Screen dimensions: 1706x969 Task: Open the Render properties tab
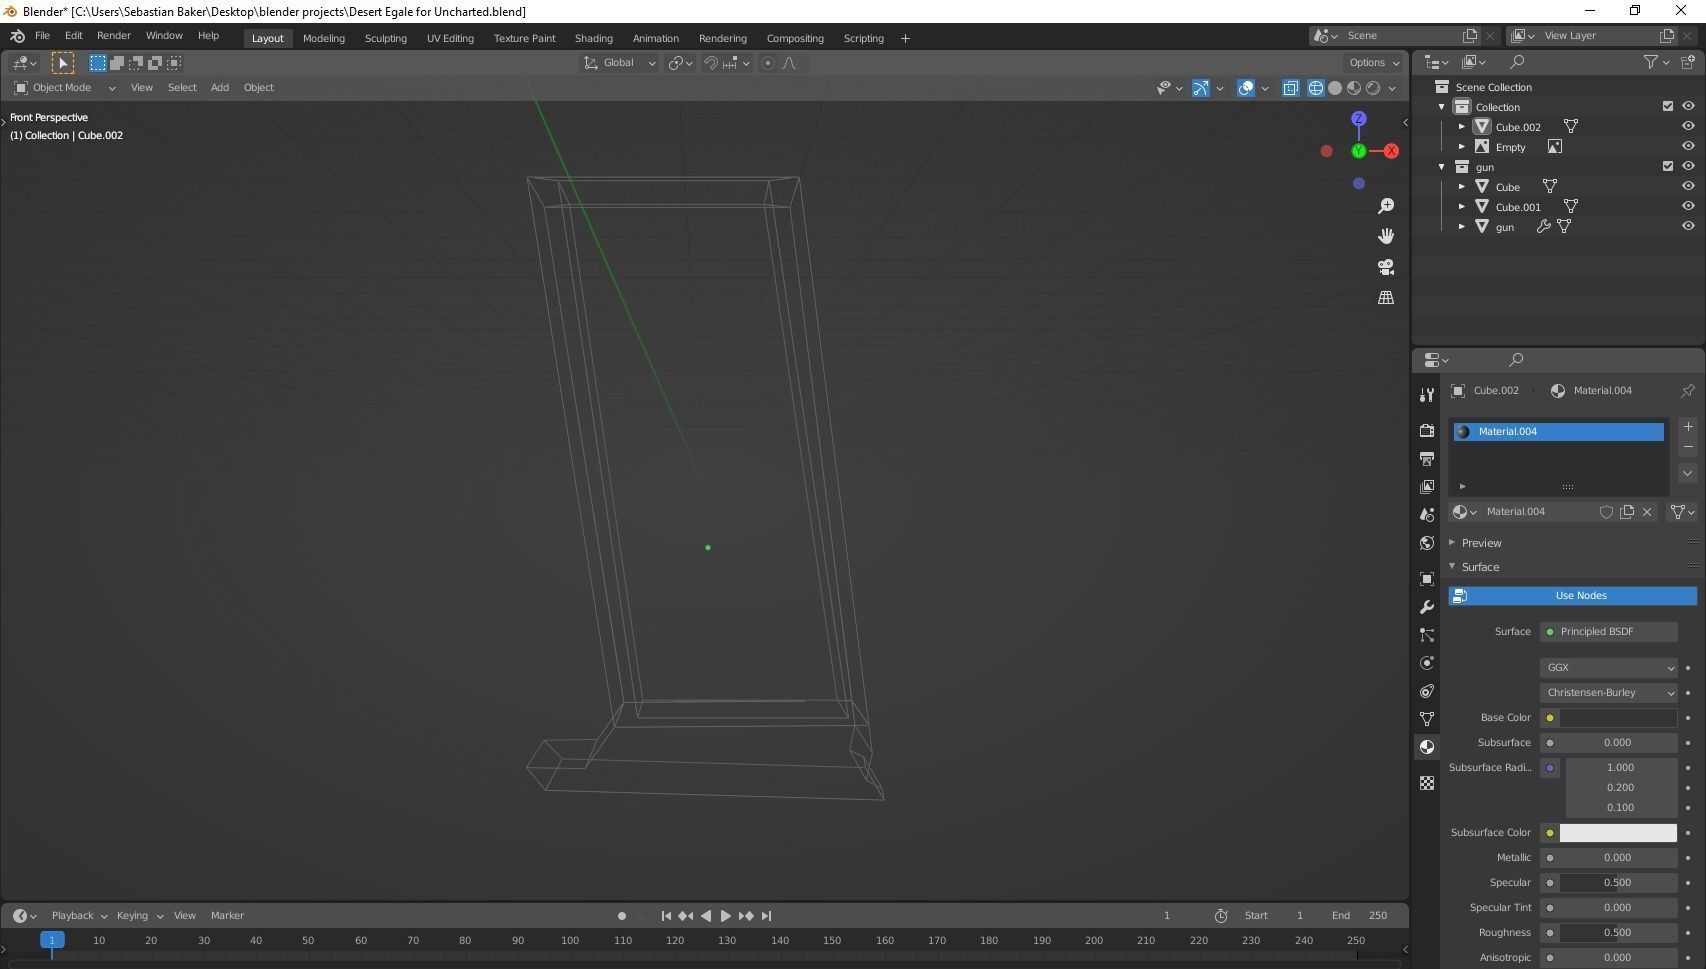click(x=1427, y=430)
